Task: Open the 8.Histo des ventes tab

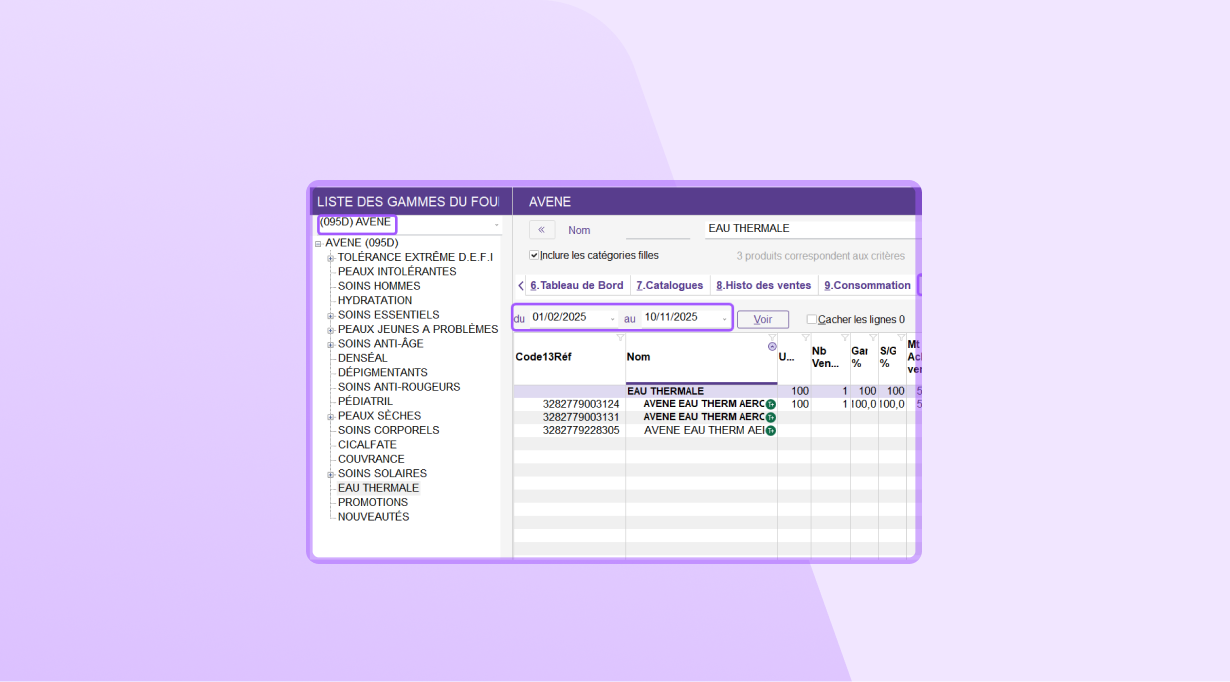Action: pyautogui.click(x=764, y=286)
